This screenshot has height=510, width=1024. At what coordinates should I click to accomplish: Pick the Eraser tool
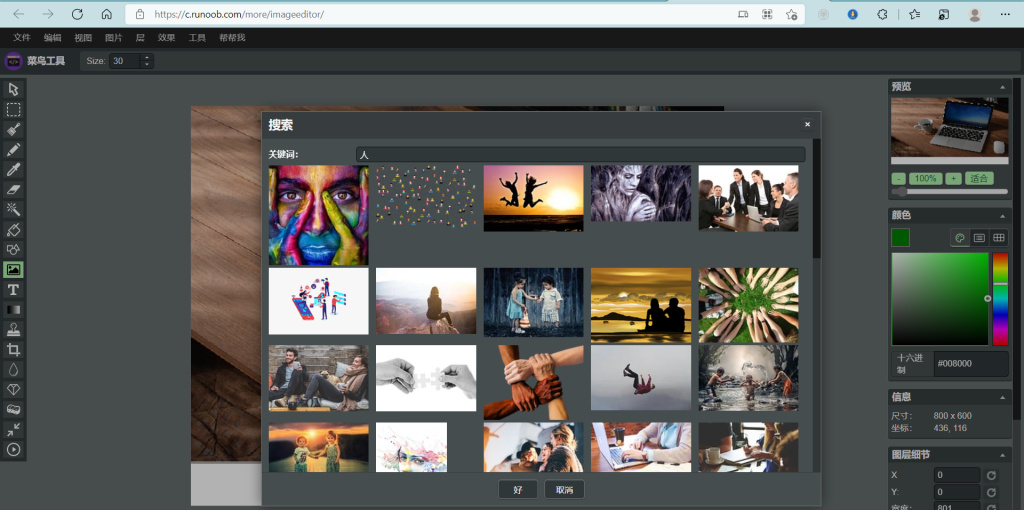tap(14, 190)
